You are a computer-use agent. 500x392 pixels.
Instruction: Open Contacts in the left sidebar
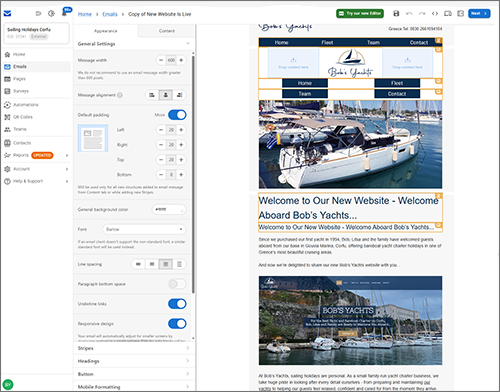point(37,143)
